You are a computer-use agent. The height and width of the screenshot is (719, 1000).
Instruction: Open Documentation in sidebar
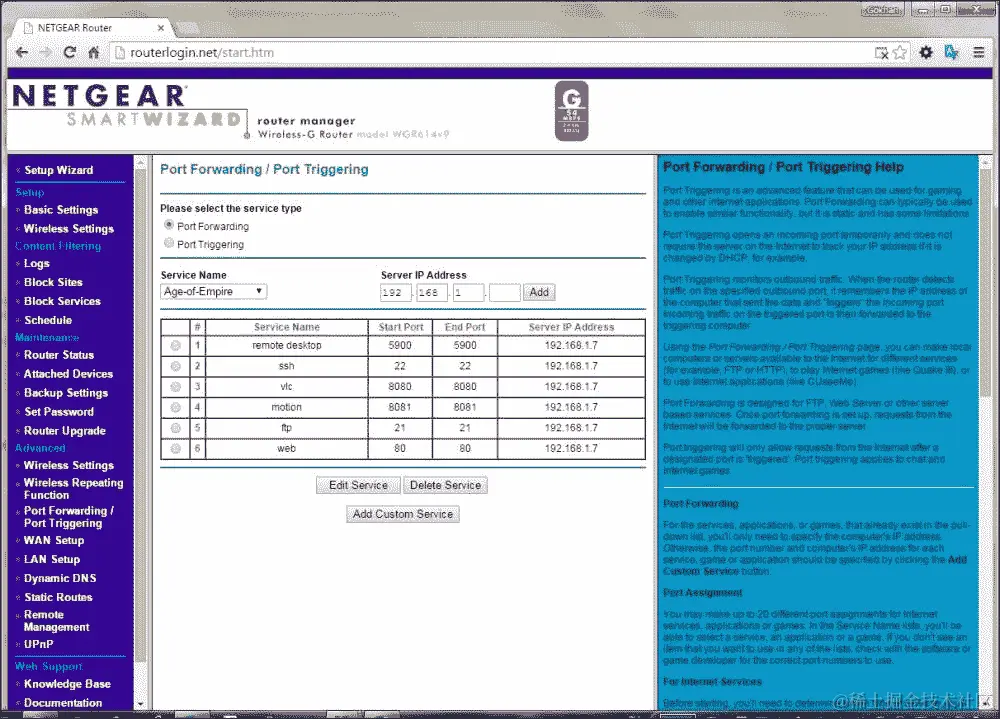tap(63, 703)
